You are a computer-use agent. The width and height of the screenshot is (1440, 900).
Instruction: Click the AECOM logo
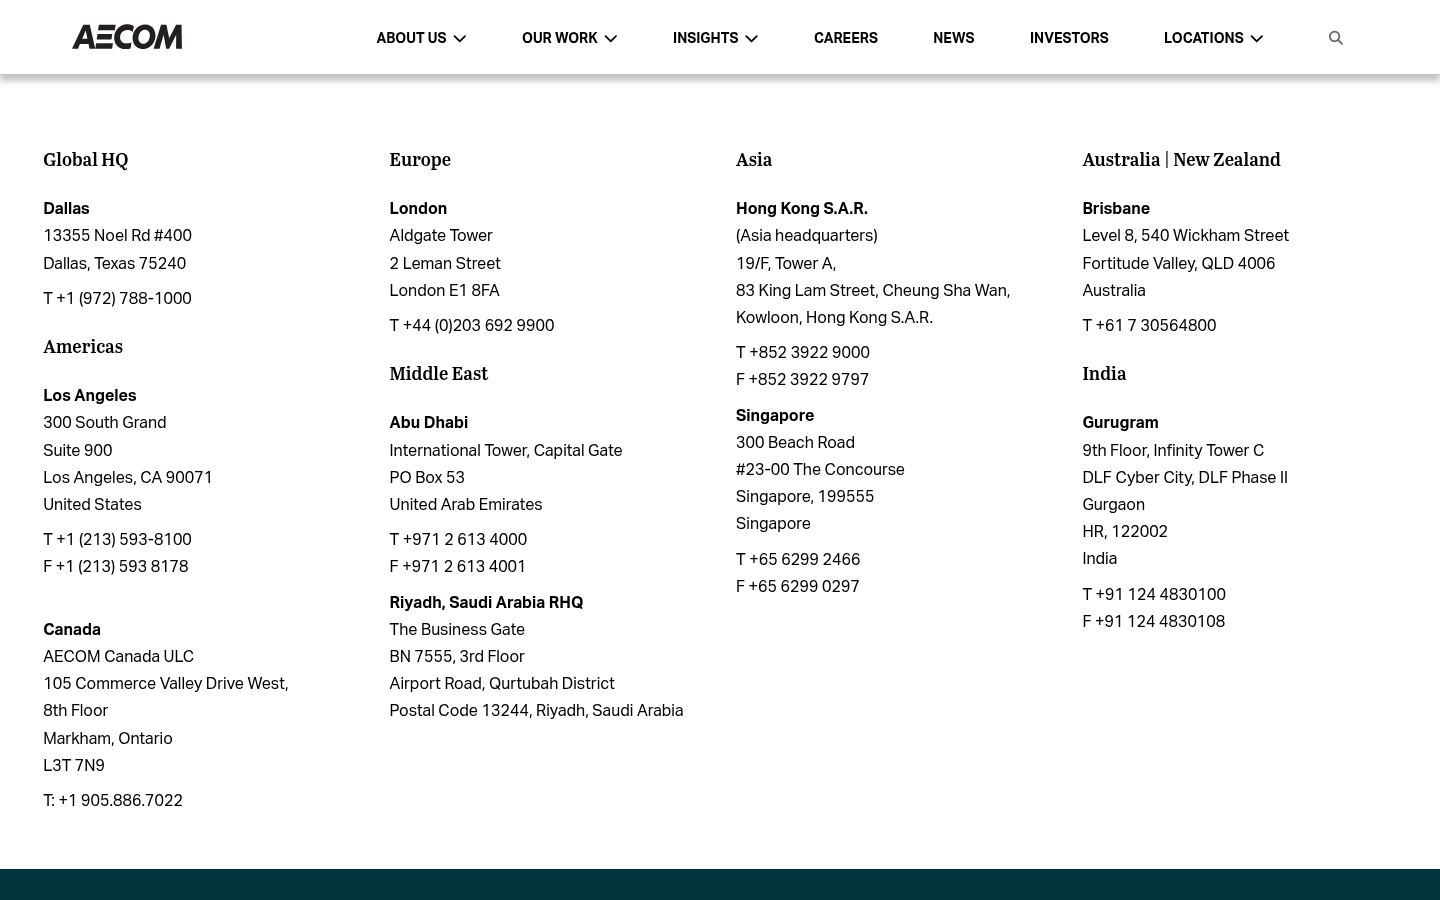pos(127,37)
